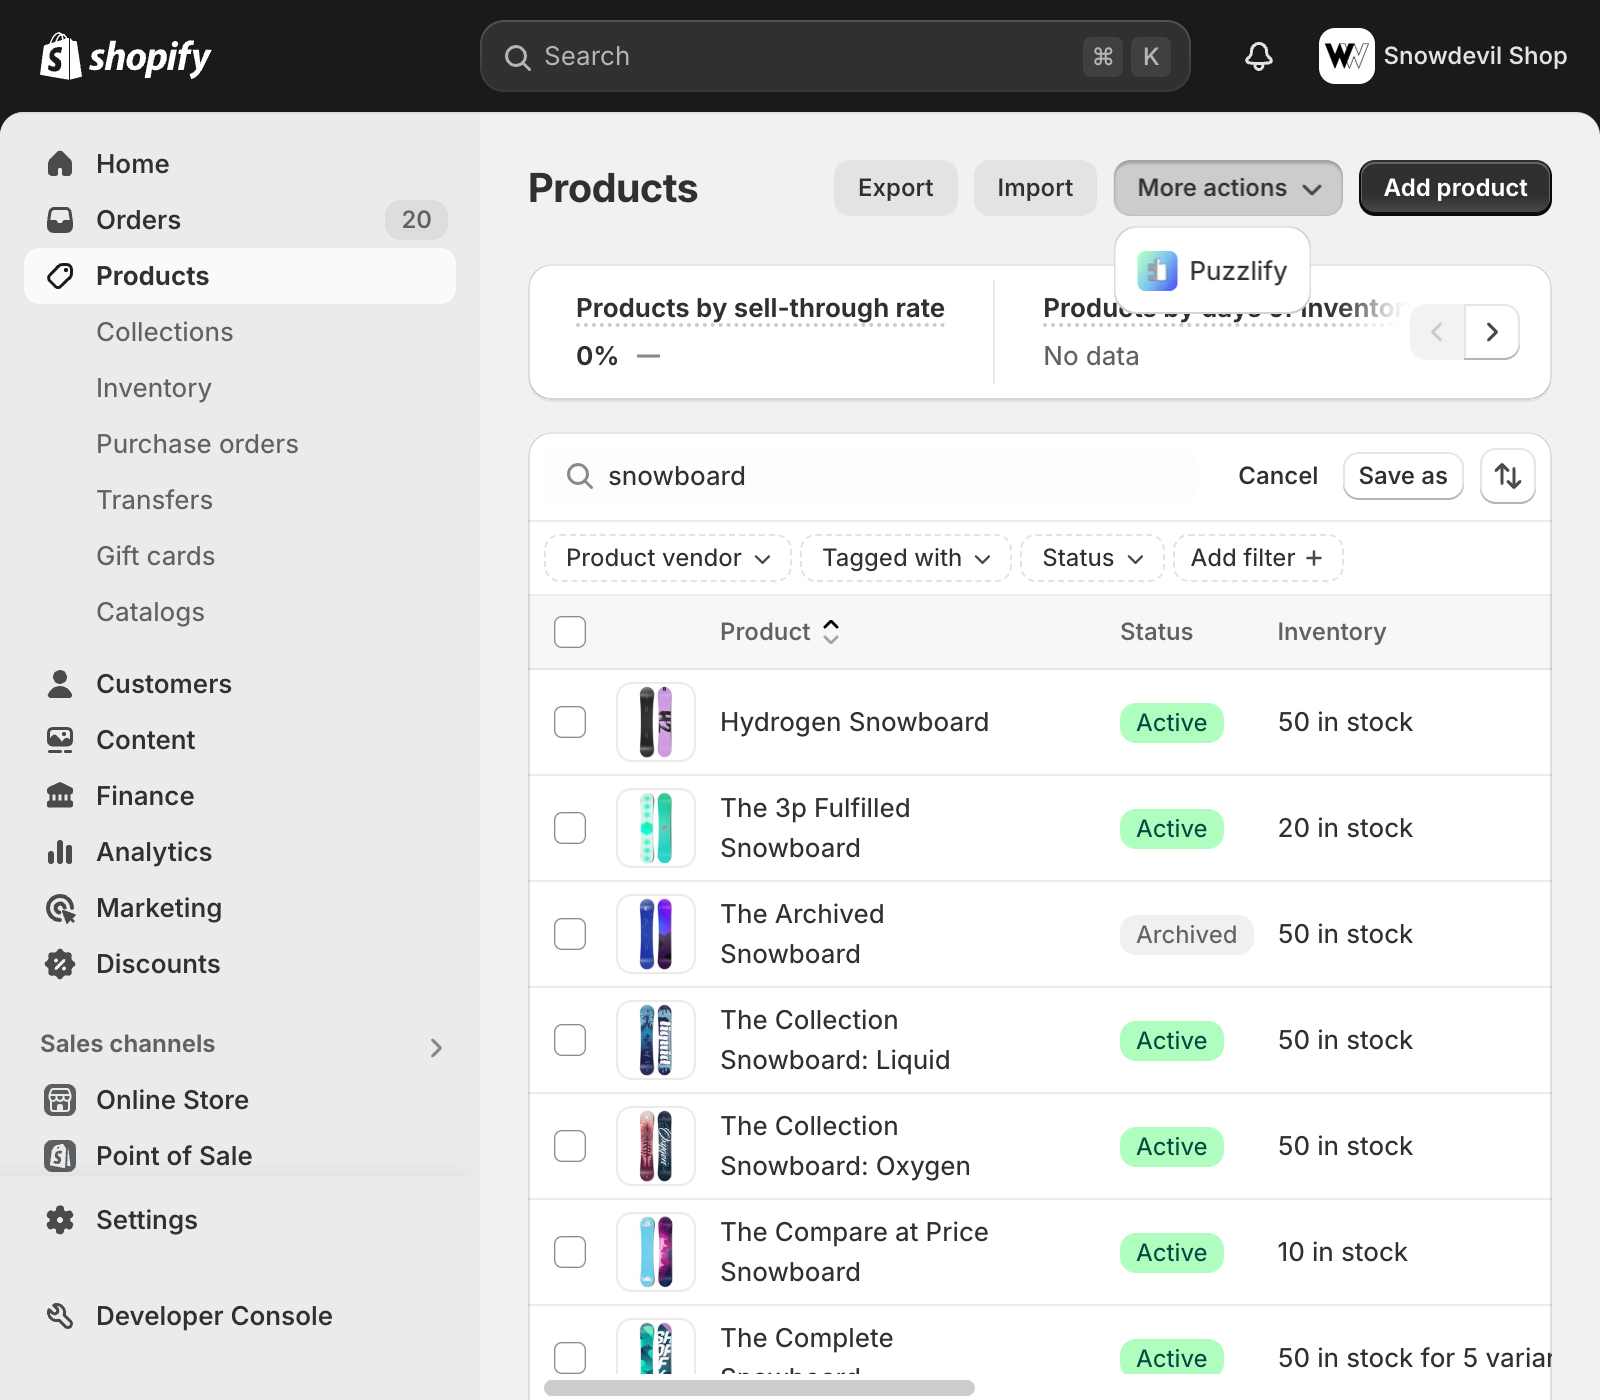Click the Shopify logo
1600x1400 pixels.
coord(126,57)
